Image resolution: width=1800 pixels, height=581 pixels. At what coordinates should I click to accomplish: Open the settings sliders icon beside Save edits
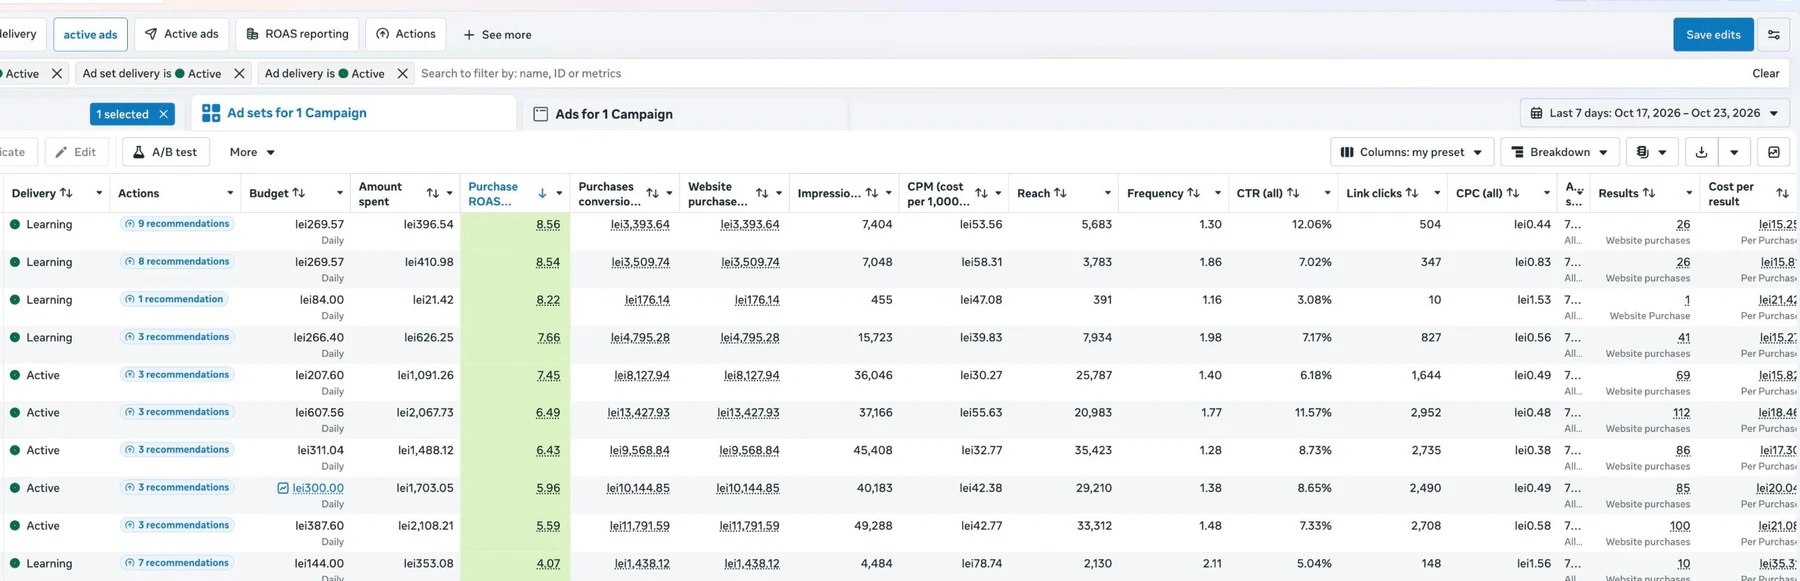click(x=1773, y=34)
